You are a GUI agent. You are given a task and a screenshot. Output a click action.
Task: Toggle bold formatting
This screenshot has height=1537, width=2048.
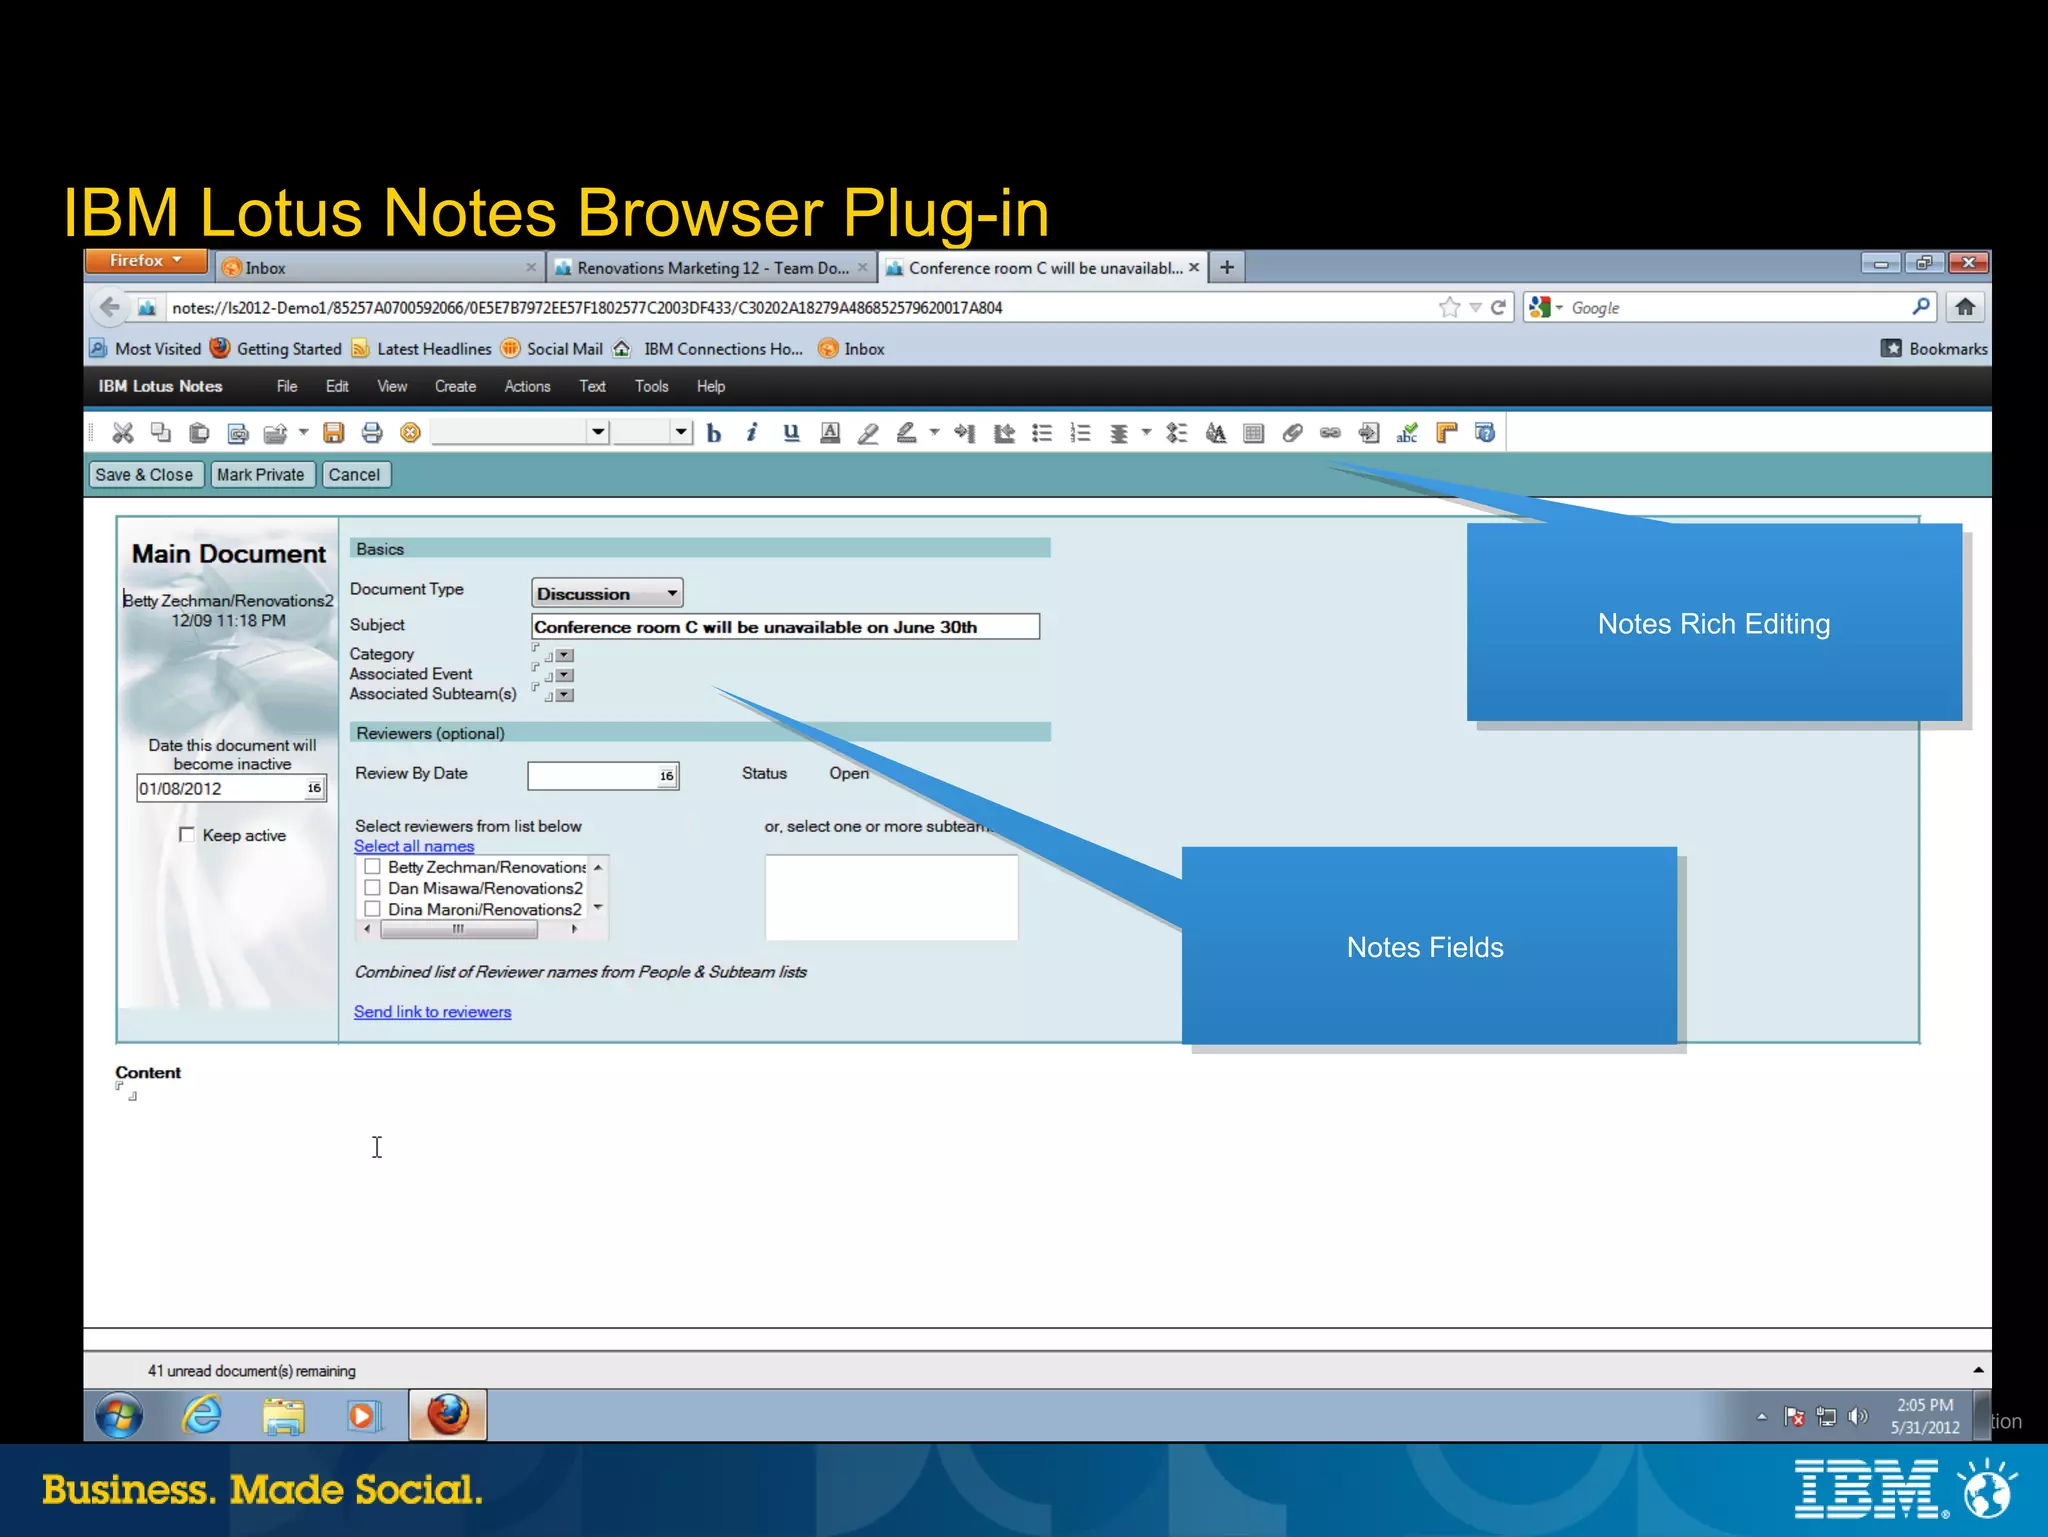(714, 433)
